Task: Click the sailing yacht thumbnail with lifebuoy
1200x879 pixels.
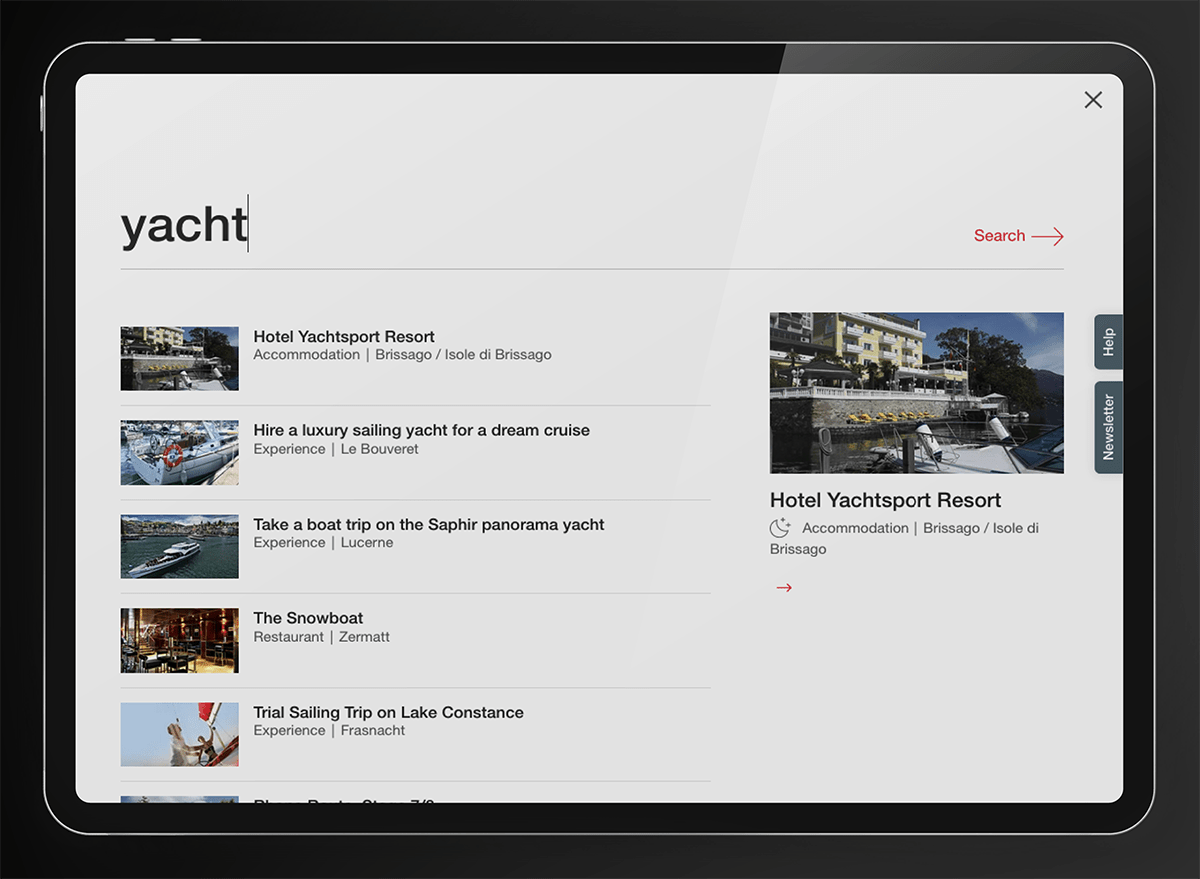Action: (180, 452)
